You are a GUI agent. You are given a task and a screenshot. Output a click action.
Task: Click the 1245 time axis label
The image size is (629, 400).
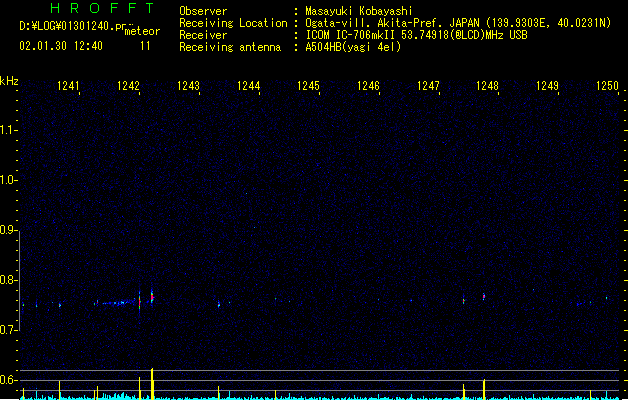pos(308,86)
